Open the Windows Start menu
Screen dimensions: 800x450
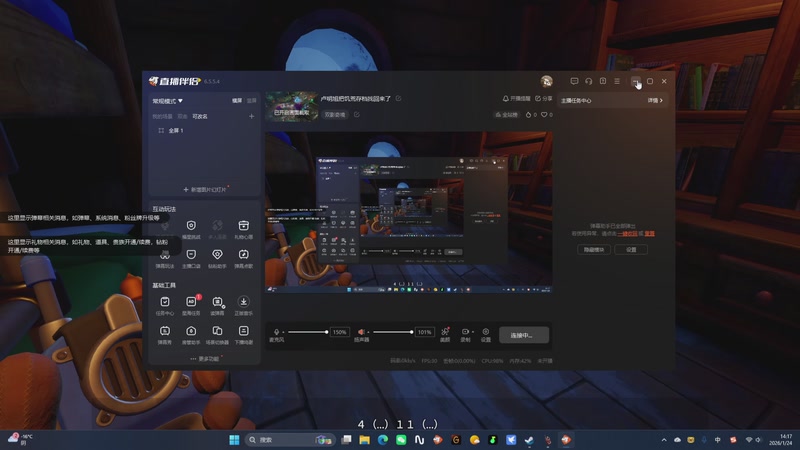234,440
